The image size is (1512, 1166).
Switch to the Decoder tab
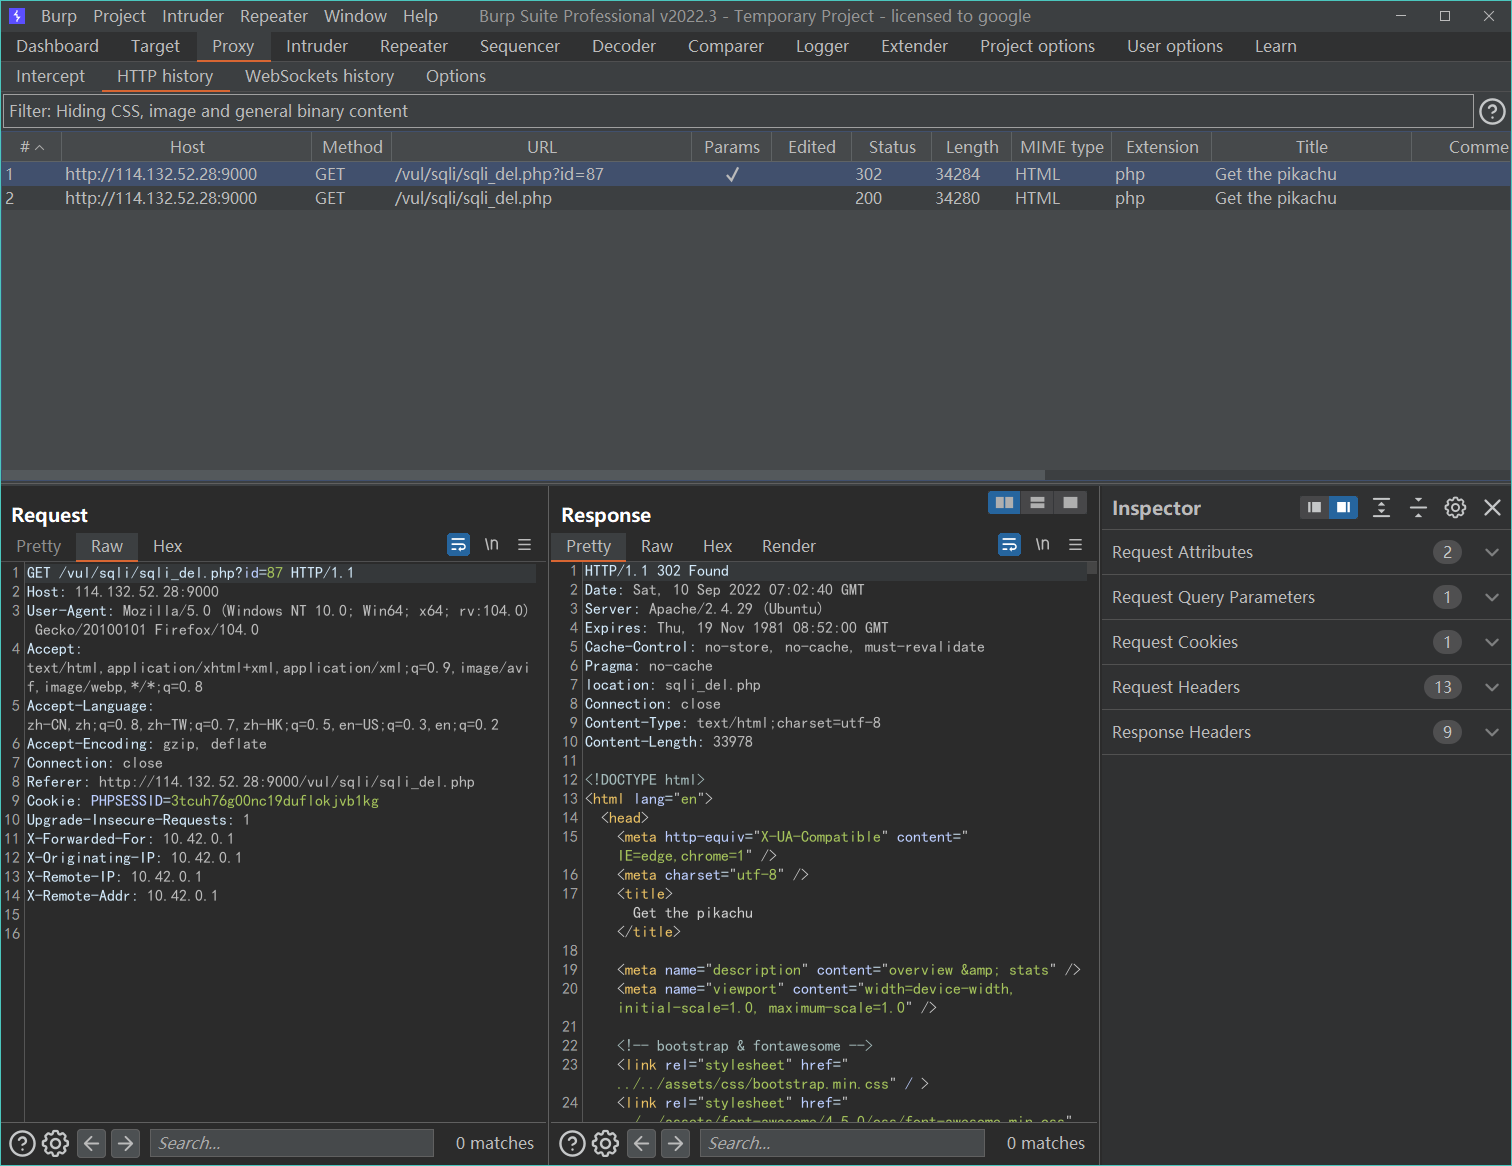click(x=624, y=46)
